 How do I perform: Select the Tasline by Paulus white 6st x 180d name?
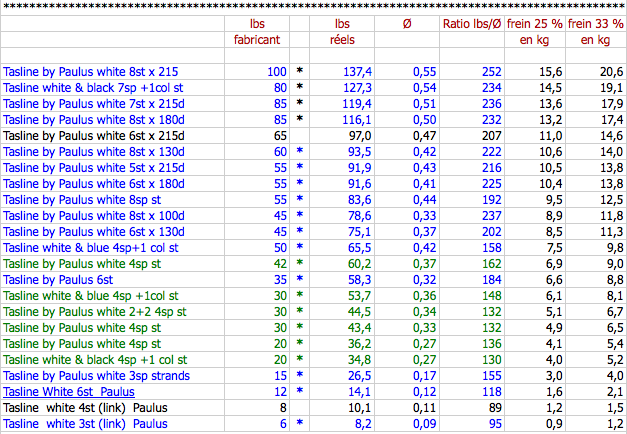94,184
